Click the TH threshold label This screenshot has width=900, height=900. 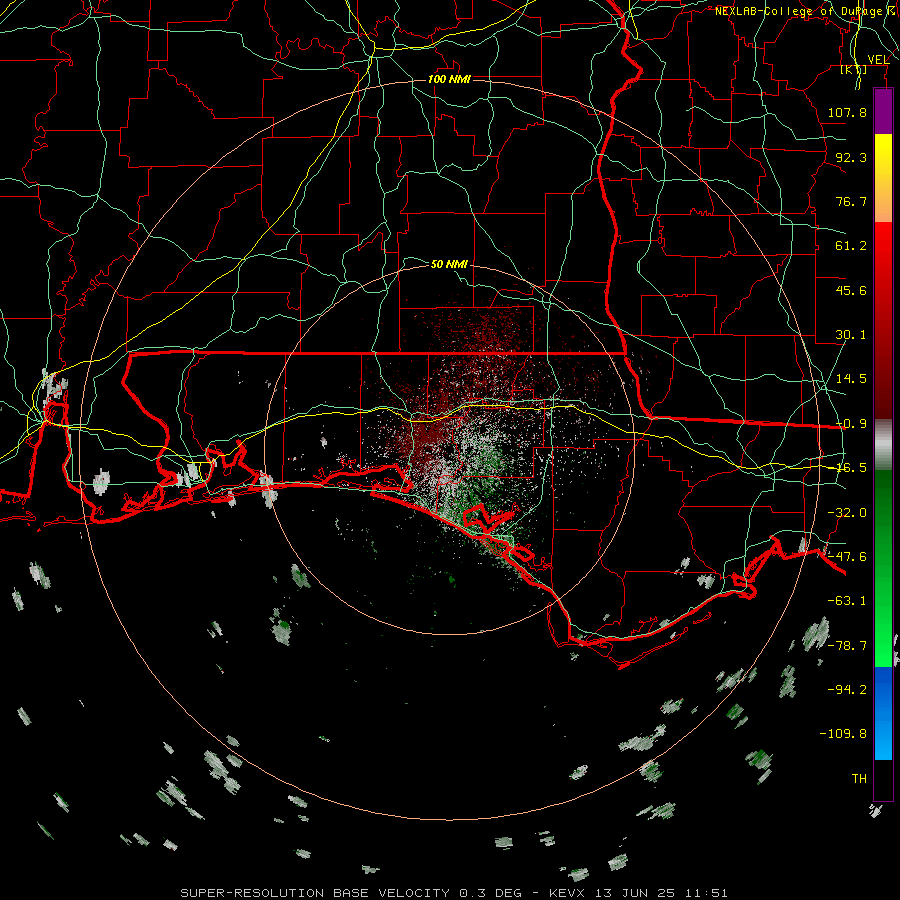click(859, 779)
